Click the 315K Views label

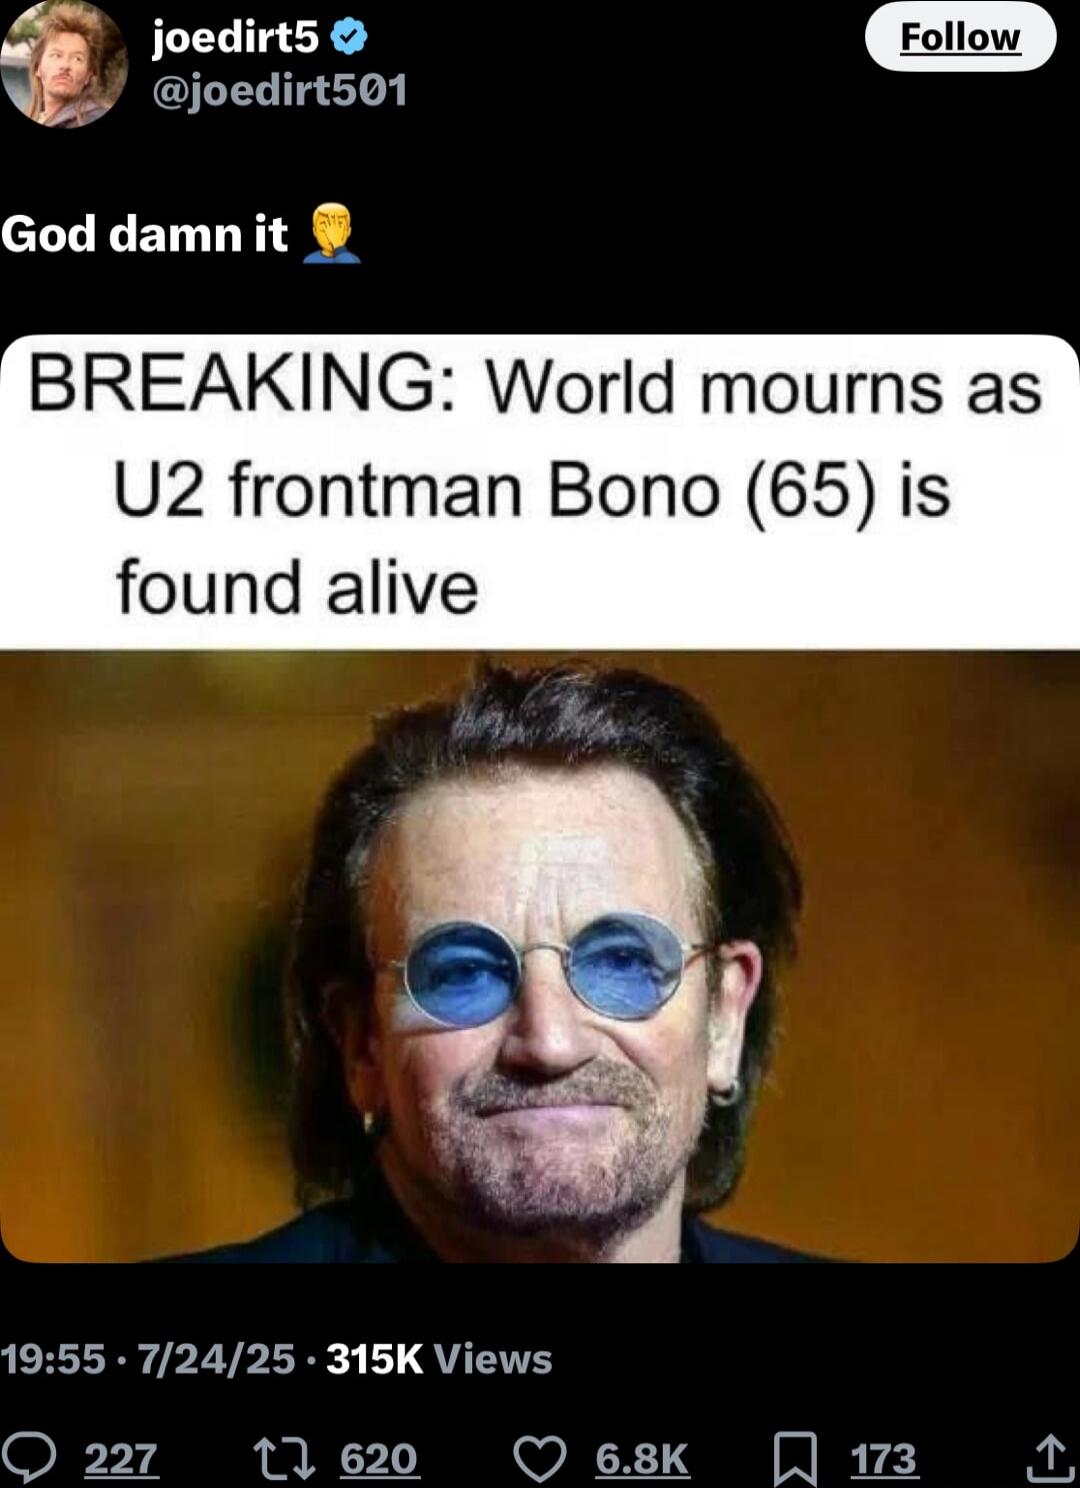tap(439, 1359)
